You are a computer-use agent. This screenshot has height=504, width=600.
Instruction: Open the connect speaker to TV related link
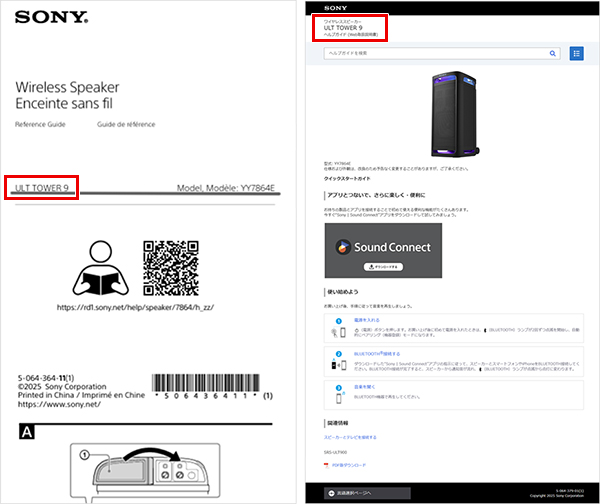[350, 437]
